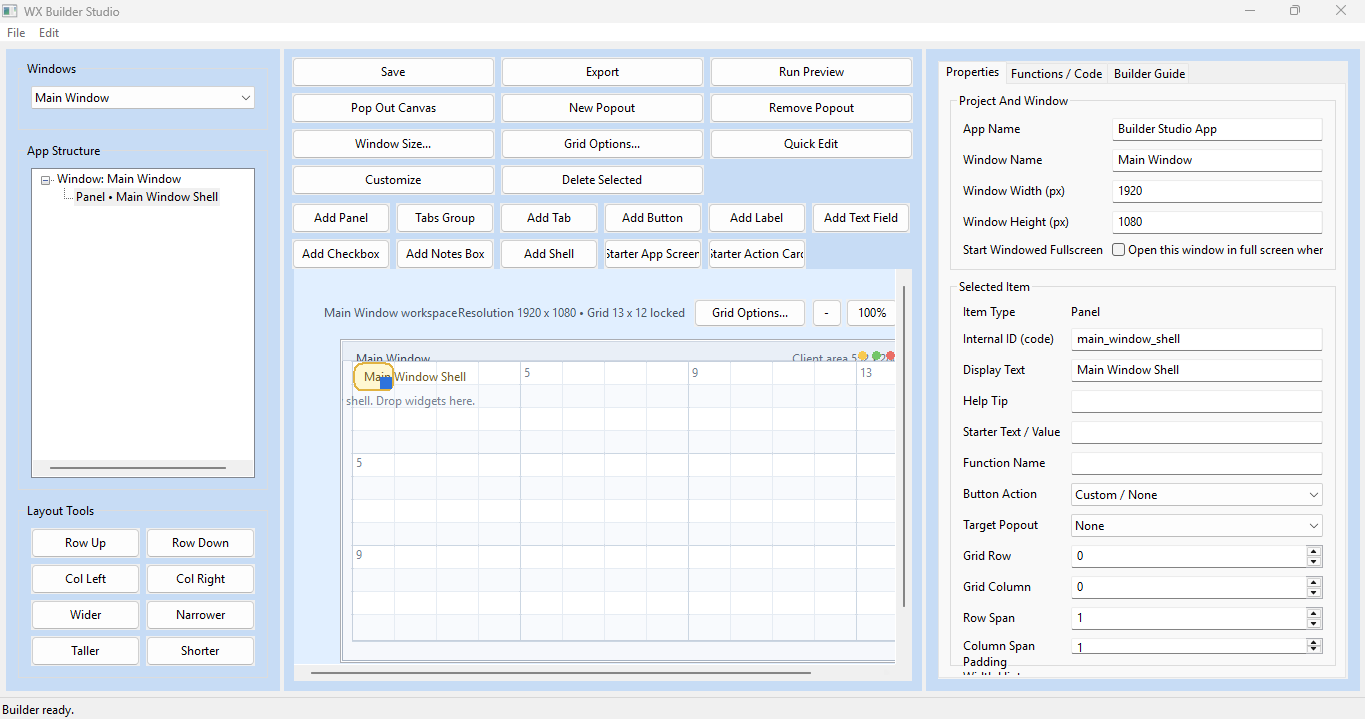Click Delete Selected
This screenshot has width=1365, height=719.
click(602, 180)
